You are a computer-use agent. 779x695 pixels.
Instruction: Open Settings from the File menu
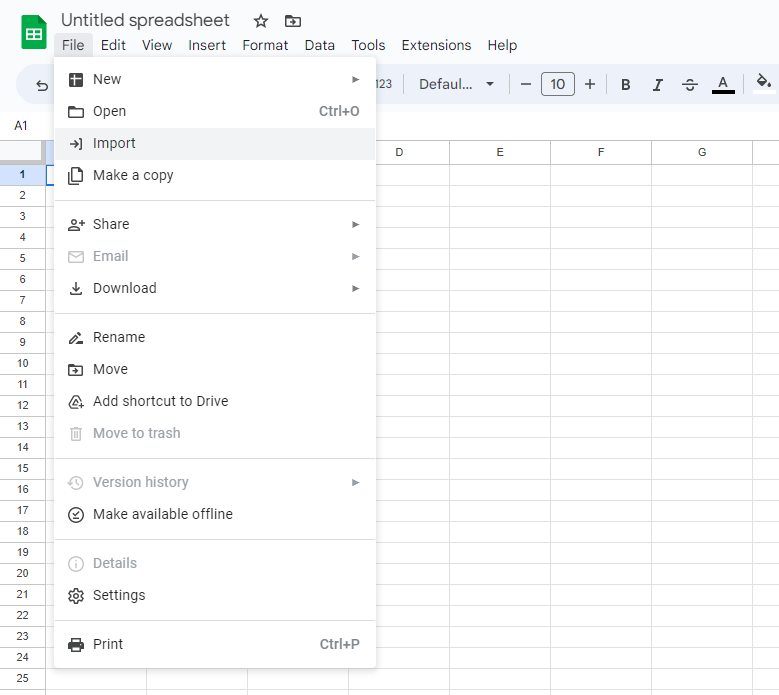pos(119,595)
